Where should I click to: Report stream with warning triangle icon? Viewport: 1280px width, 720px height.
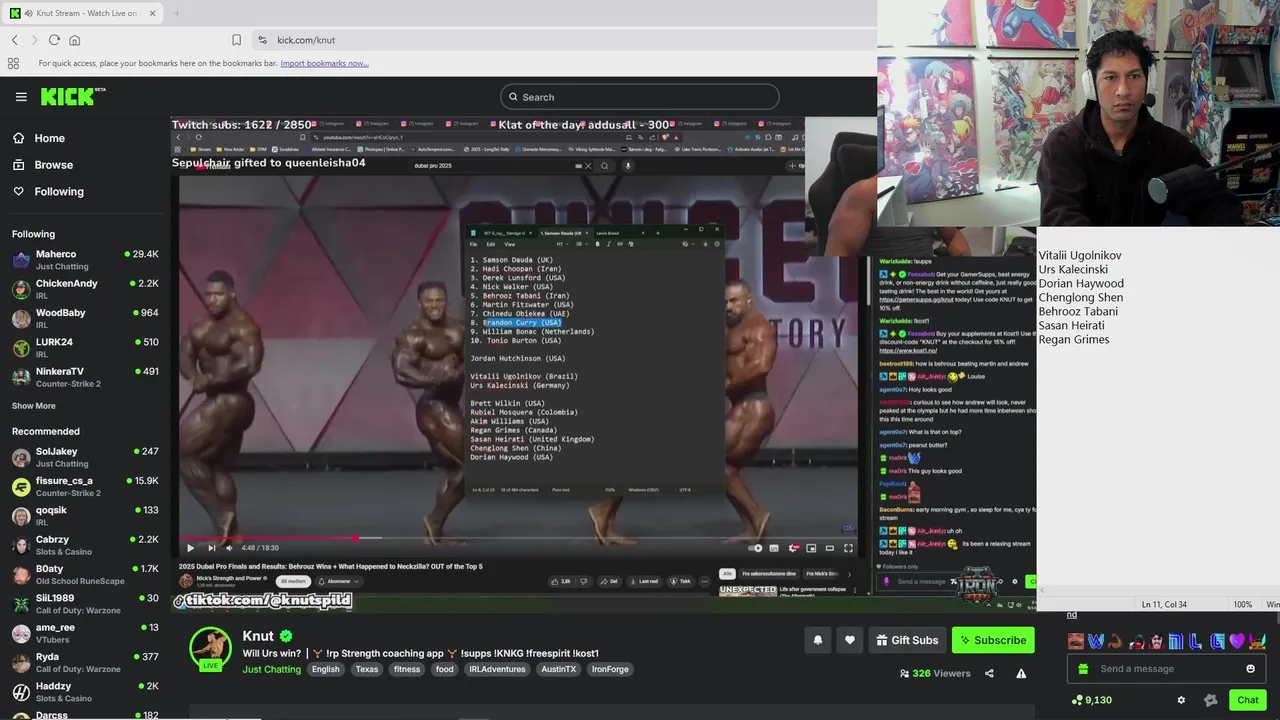pos(1021,673)
